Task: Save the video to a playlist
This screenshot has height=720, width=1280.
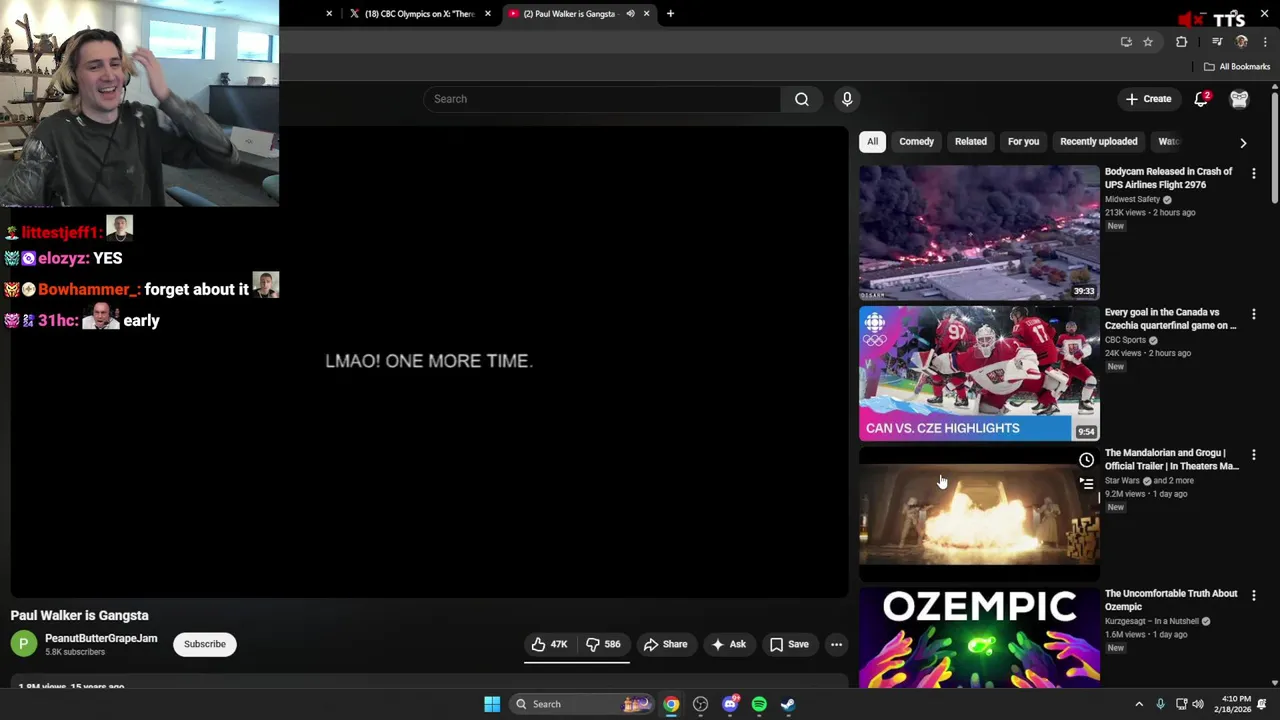Action: pos(788,644)
